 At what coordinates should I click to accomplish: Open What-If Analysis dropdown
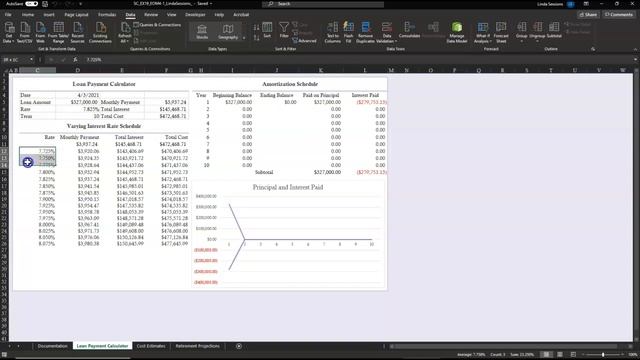(x=482, y=33)
